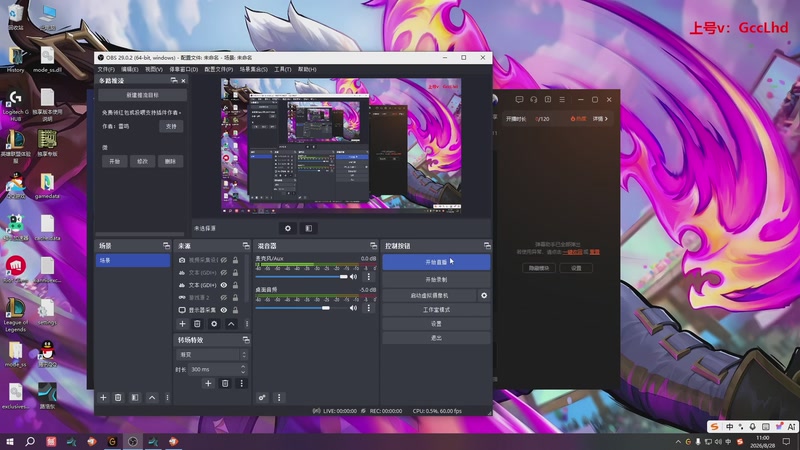Remove selected source using the Sources trash icon
The image size is (800, 450).
(x=197, y=323)
